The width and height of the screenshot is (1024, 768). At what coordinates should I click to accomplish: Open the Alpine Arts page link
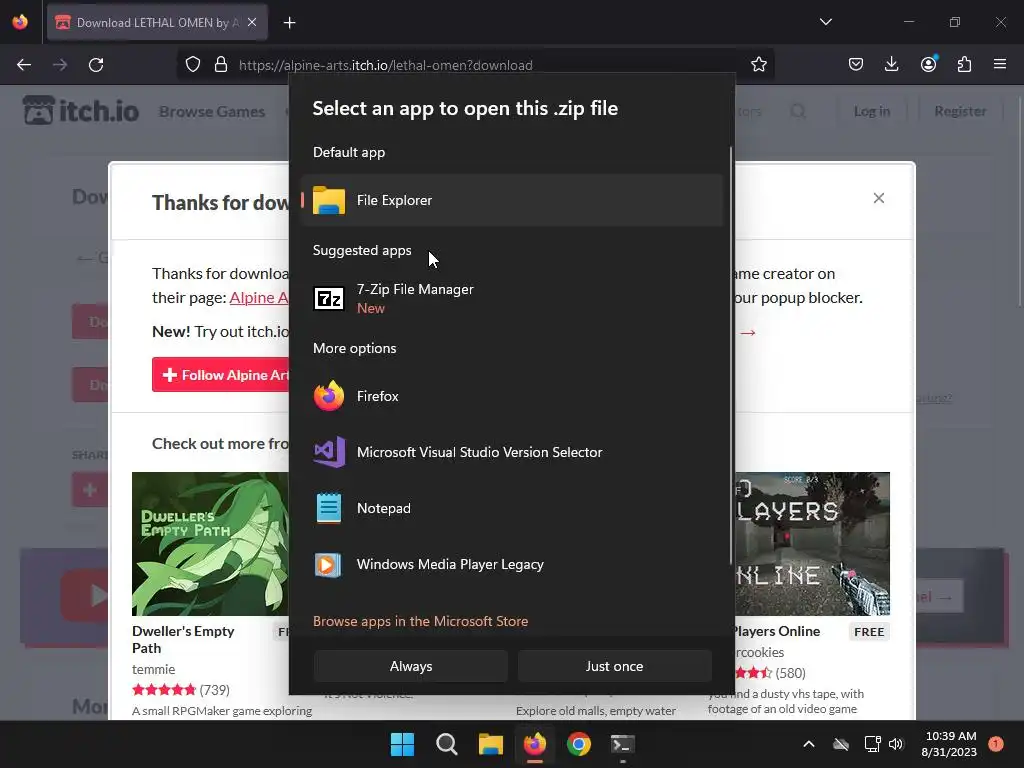coord(259,298)
